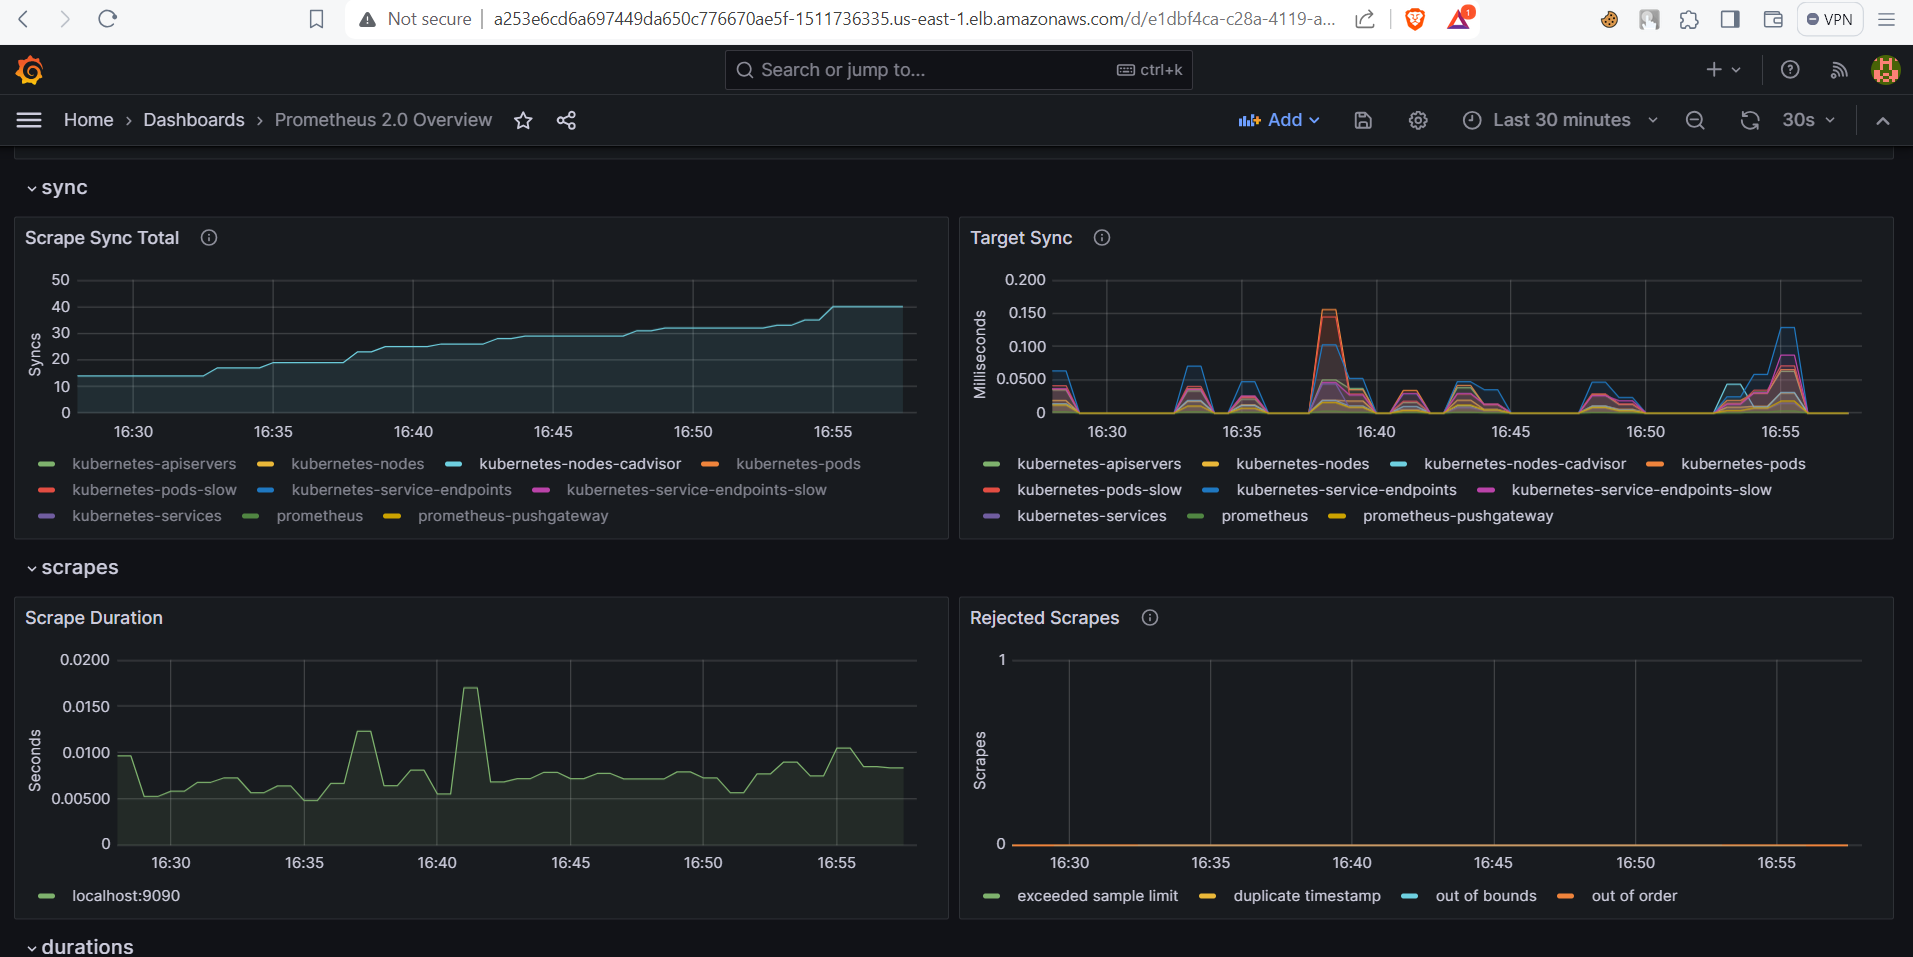1913x957 pixels.
Task: Click Not secure site warning
Action: click(x=415, y=19)
